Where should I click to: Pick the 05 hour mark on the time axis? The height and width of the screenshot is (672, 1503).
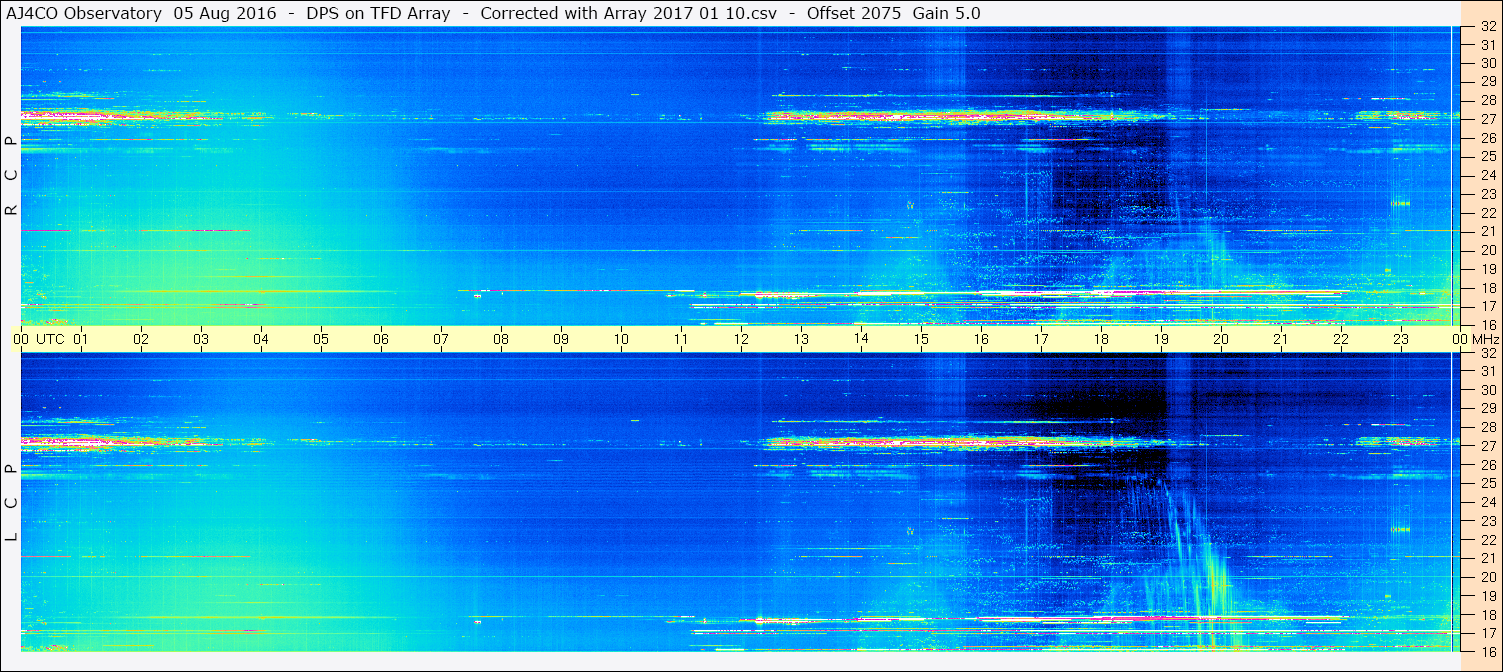pos(321,339)
